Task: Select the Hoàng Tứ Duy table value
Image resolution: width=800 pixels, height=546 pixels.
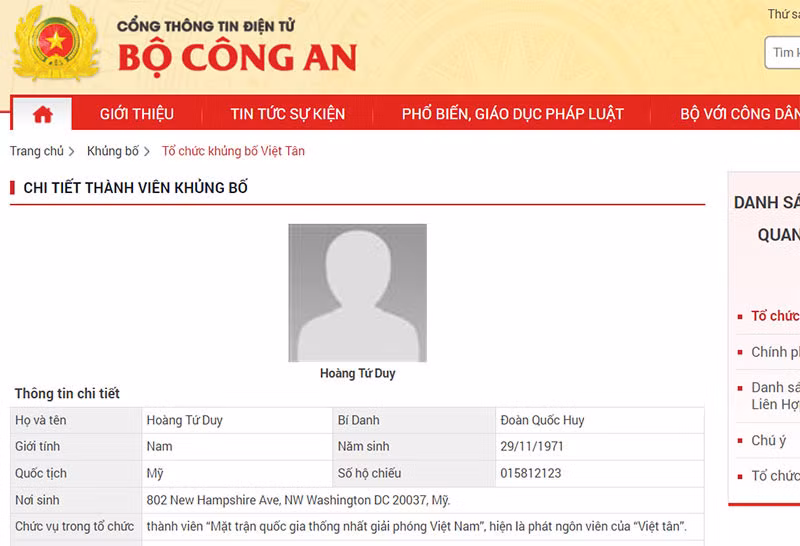Action: point(185,420)
